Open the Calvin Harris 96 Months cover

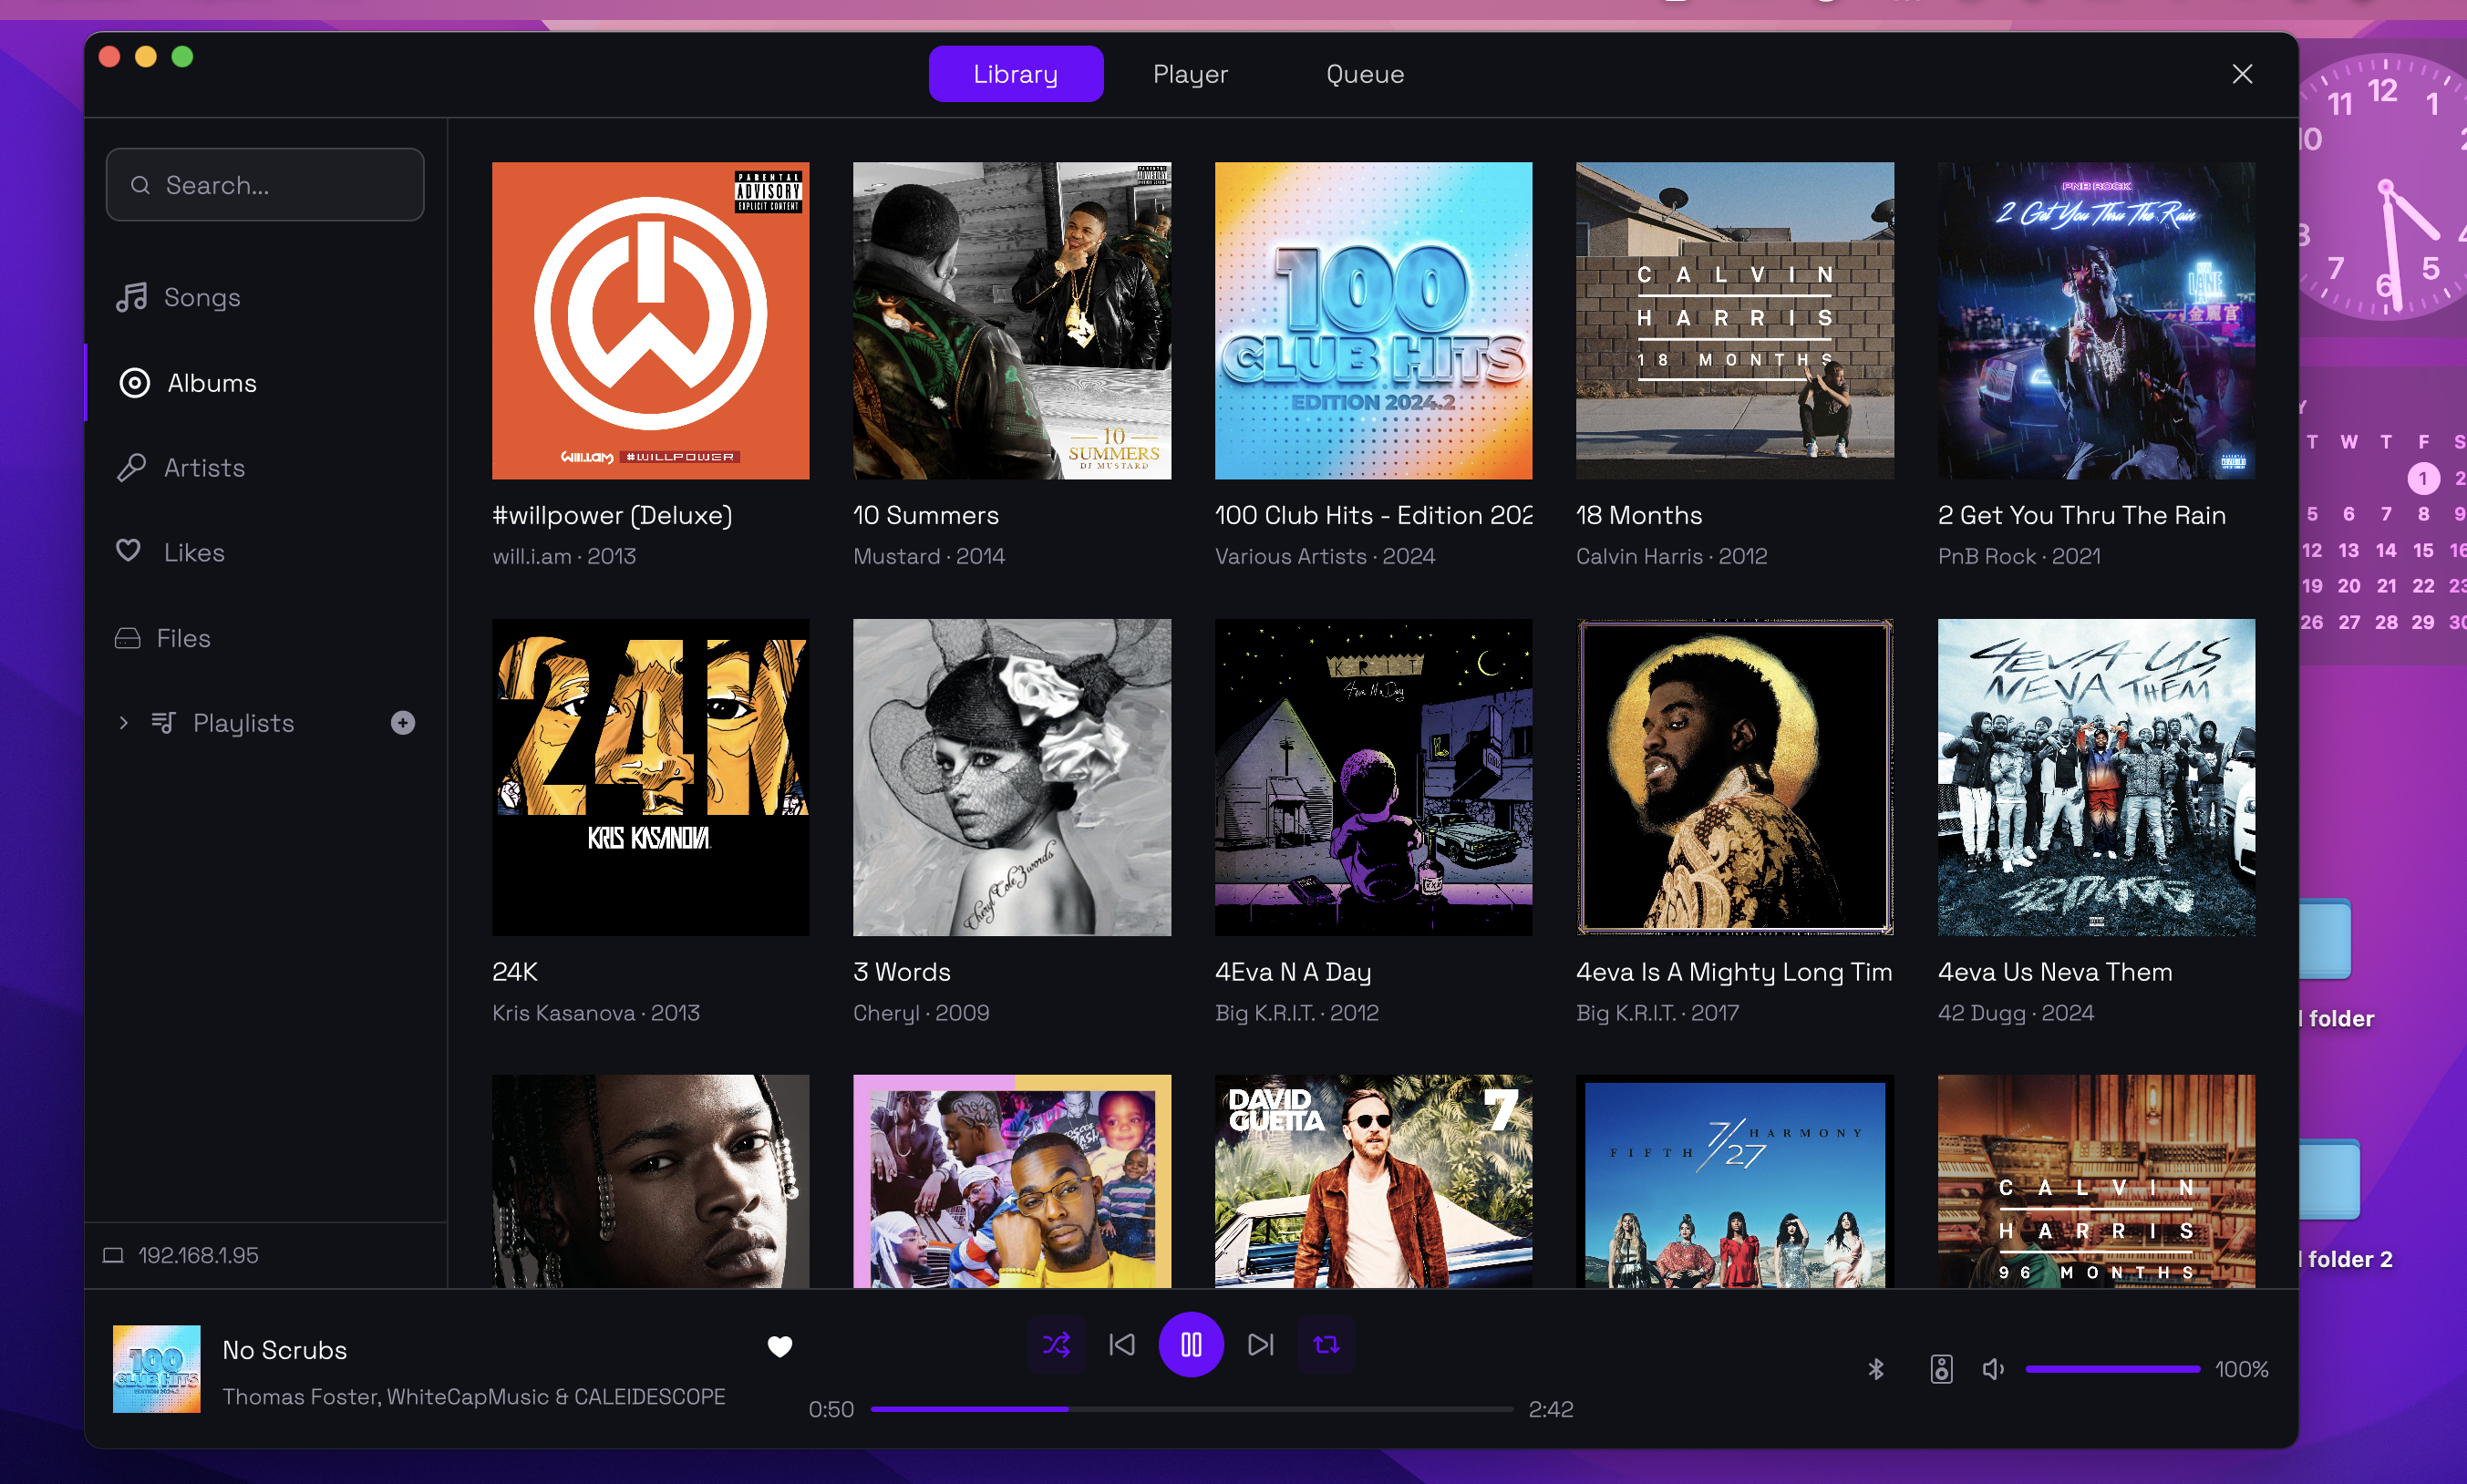pyautogui.click(x=2097, y=1181)
